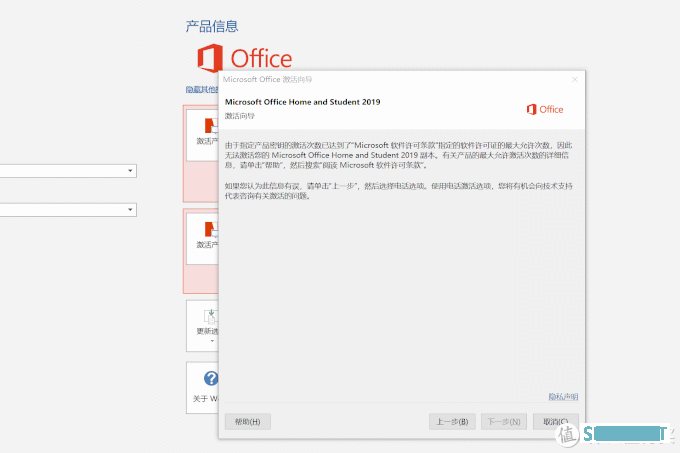This screenshot has width=680, height=453.
Task: Click the upper 激活产品 activate product tile
Action: [x=203, y=135]
